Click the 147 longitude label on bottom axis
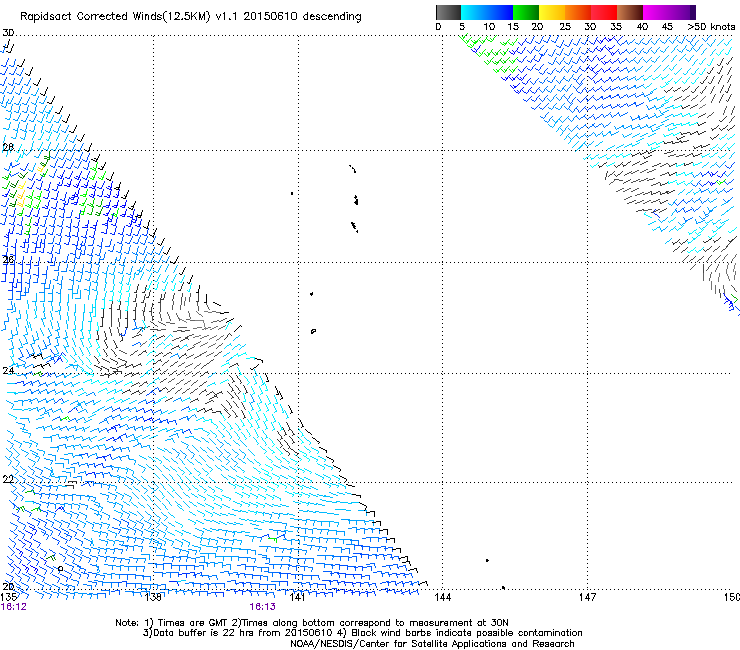Screen dimensions: 740x650 click(x=587, y=597)
